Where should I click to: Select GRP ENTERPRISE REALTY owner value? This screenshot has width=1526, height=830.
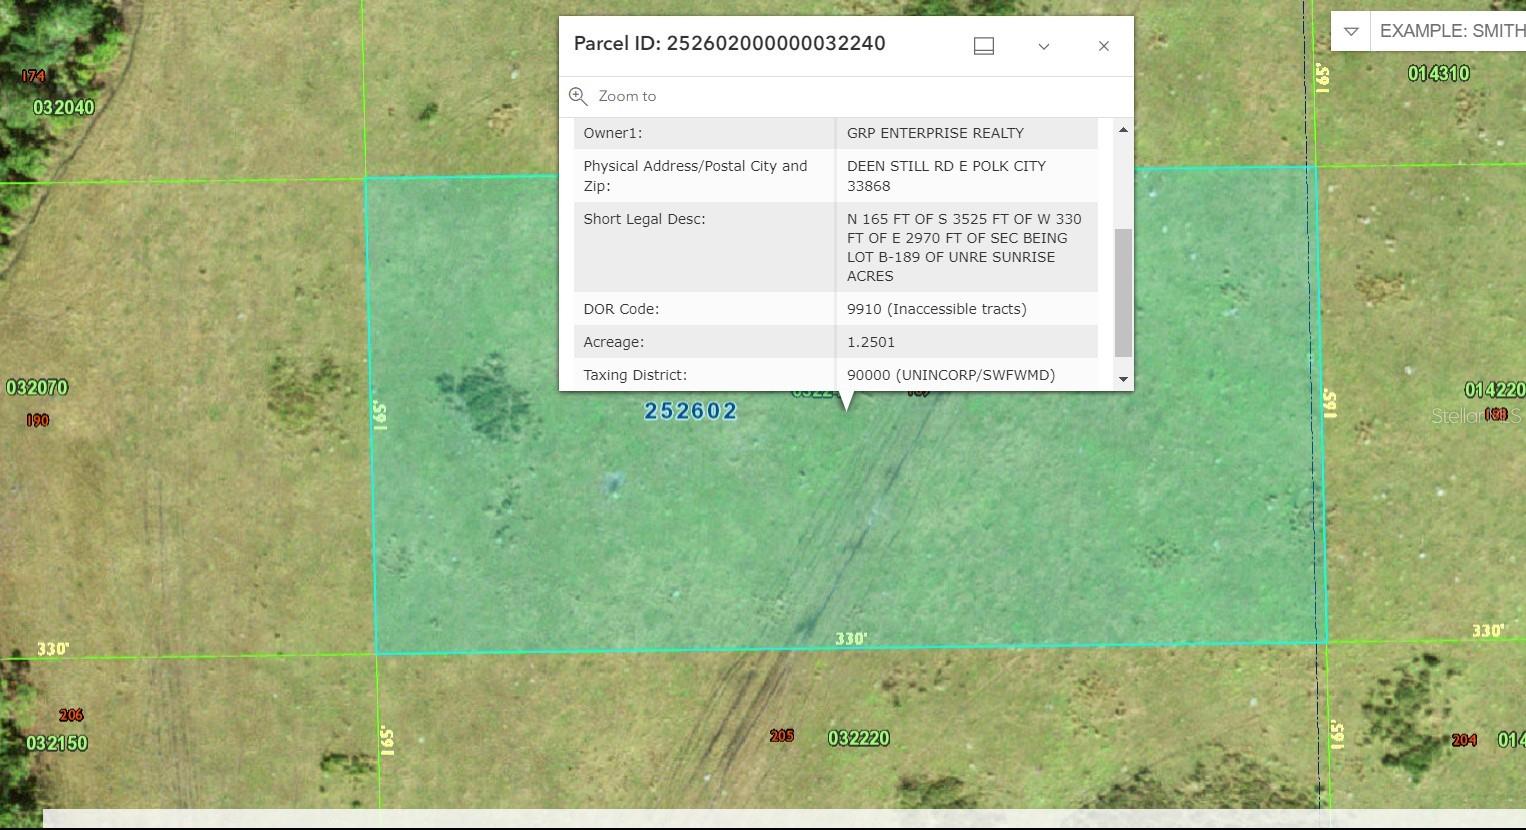click(x=935, y=133)
